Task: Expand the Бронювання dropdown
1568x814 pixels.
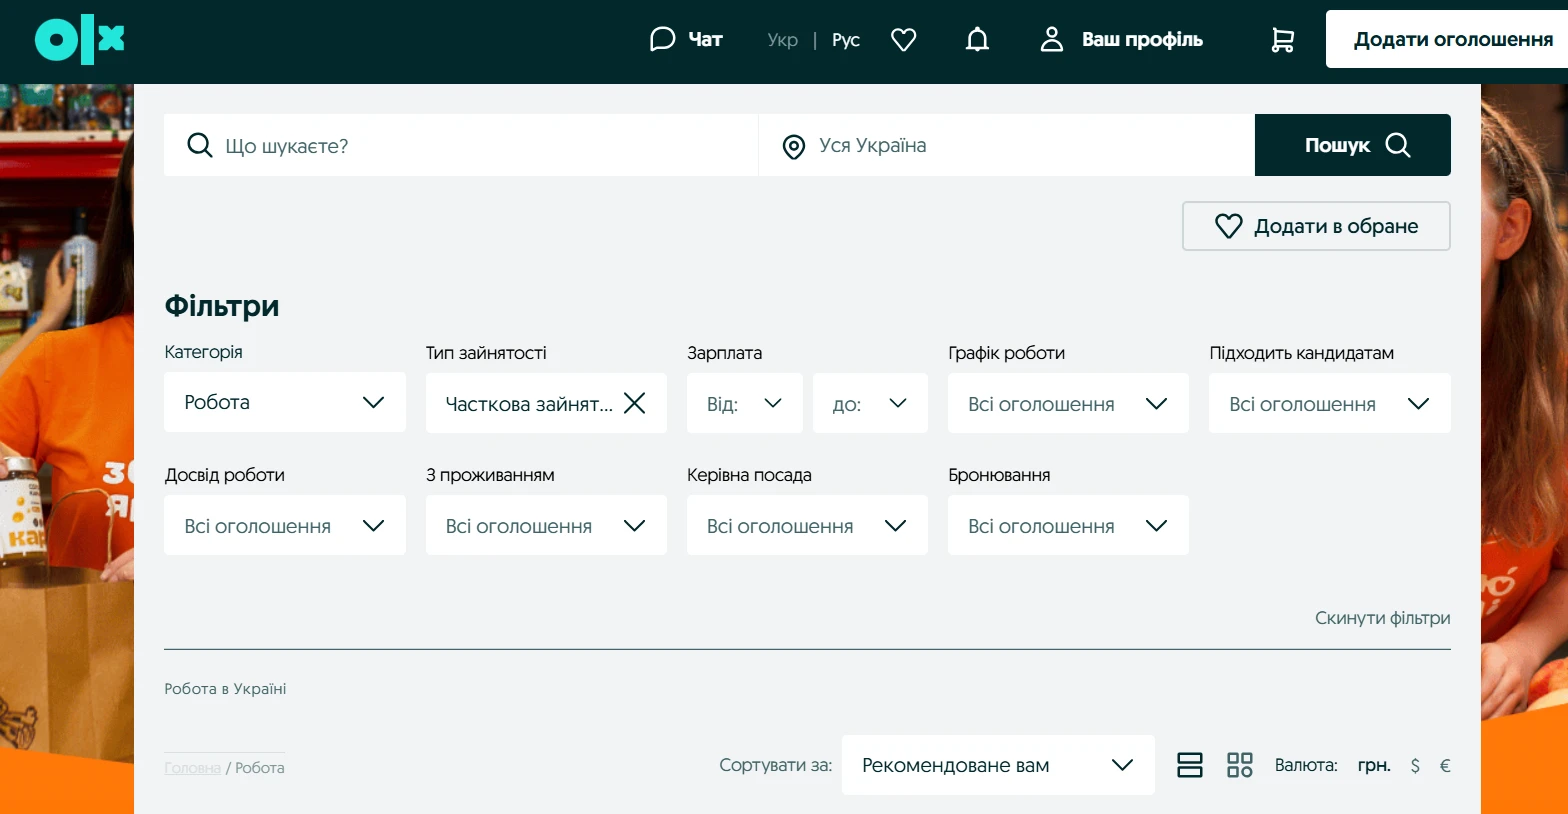Action: (1068, 525)
